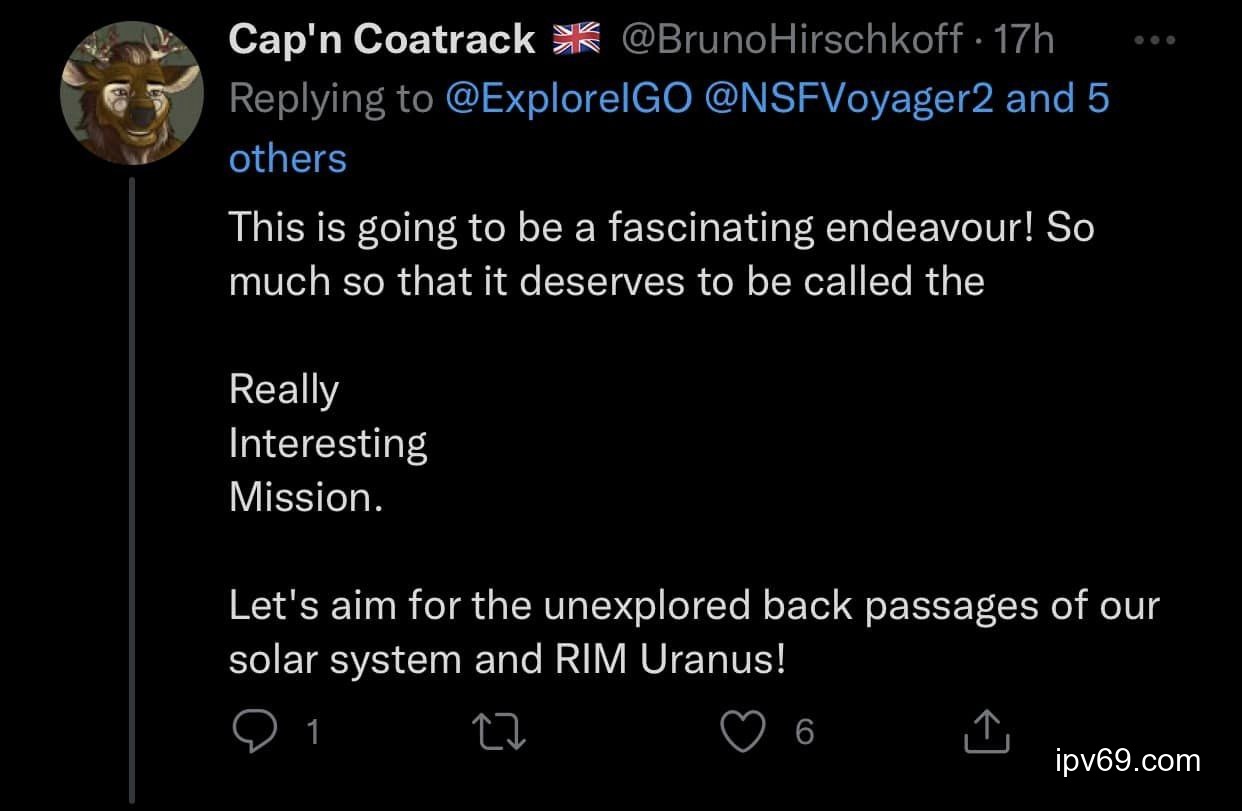Open the deer avatar profile picture
The width and height of the screenshot is (1242, 811).
pos(133,95)
